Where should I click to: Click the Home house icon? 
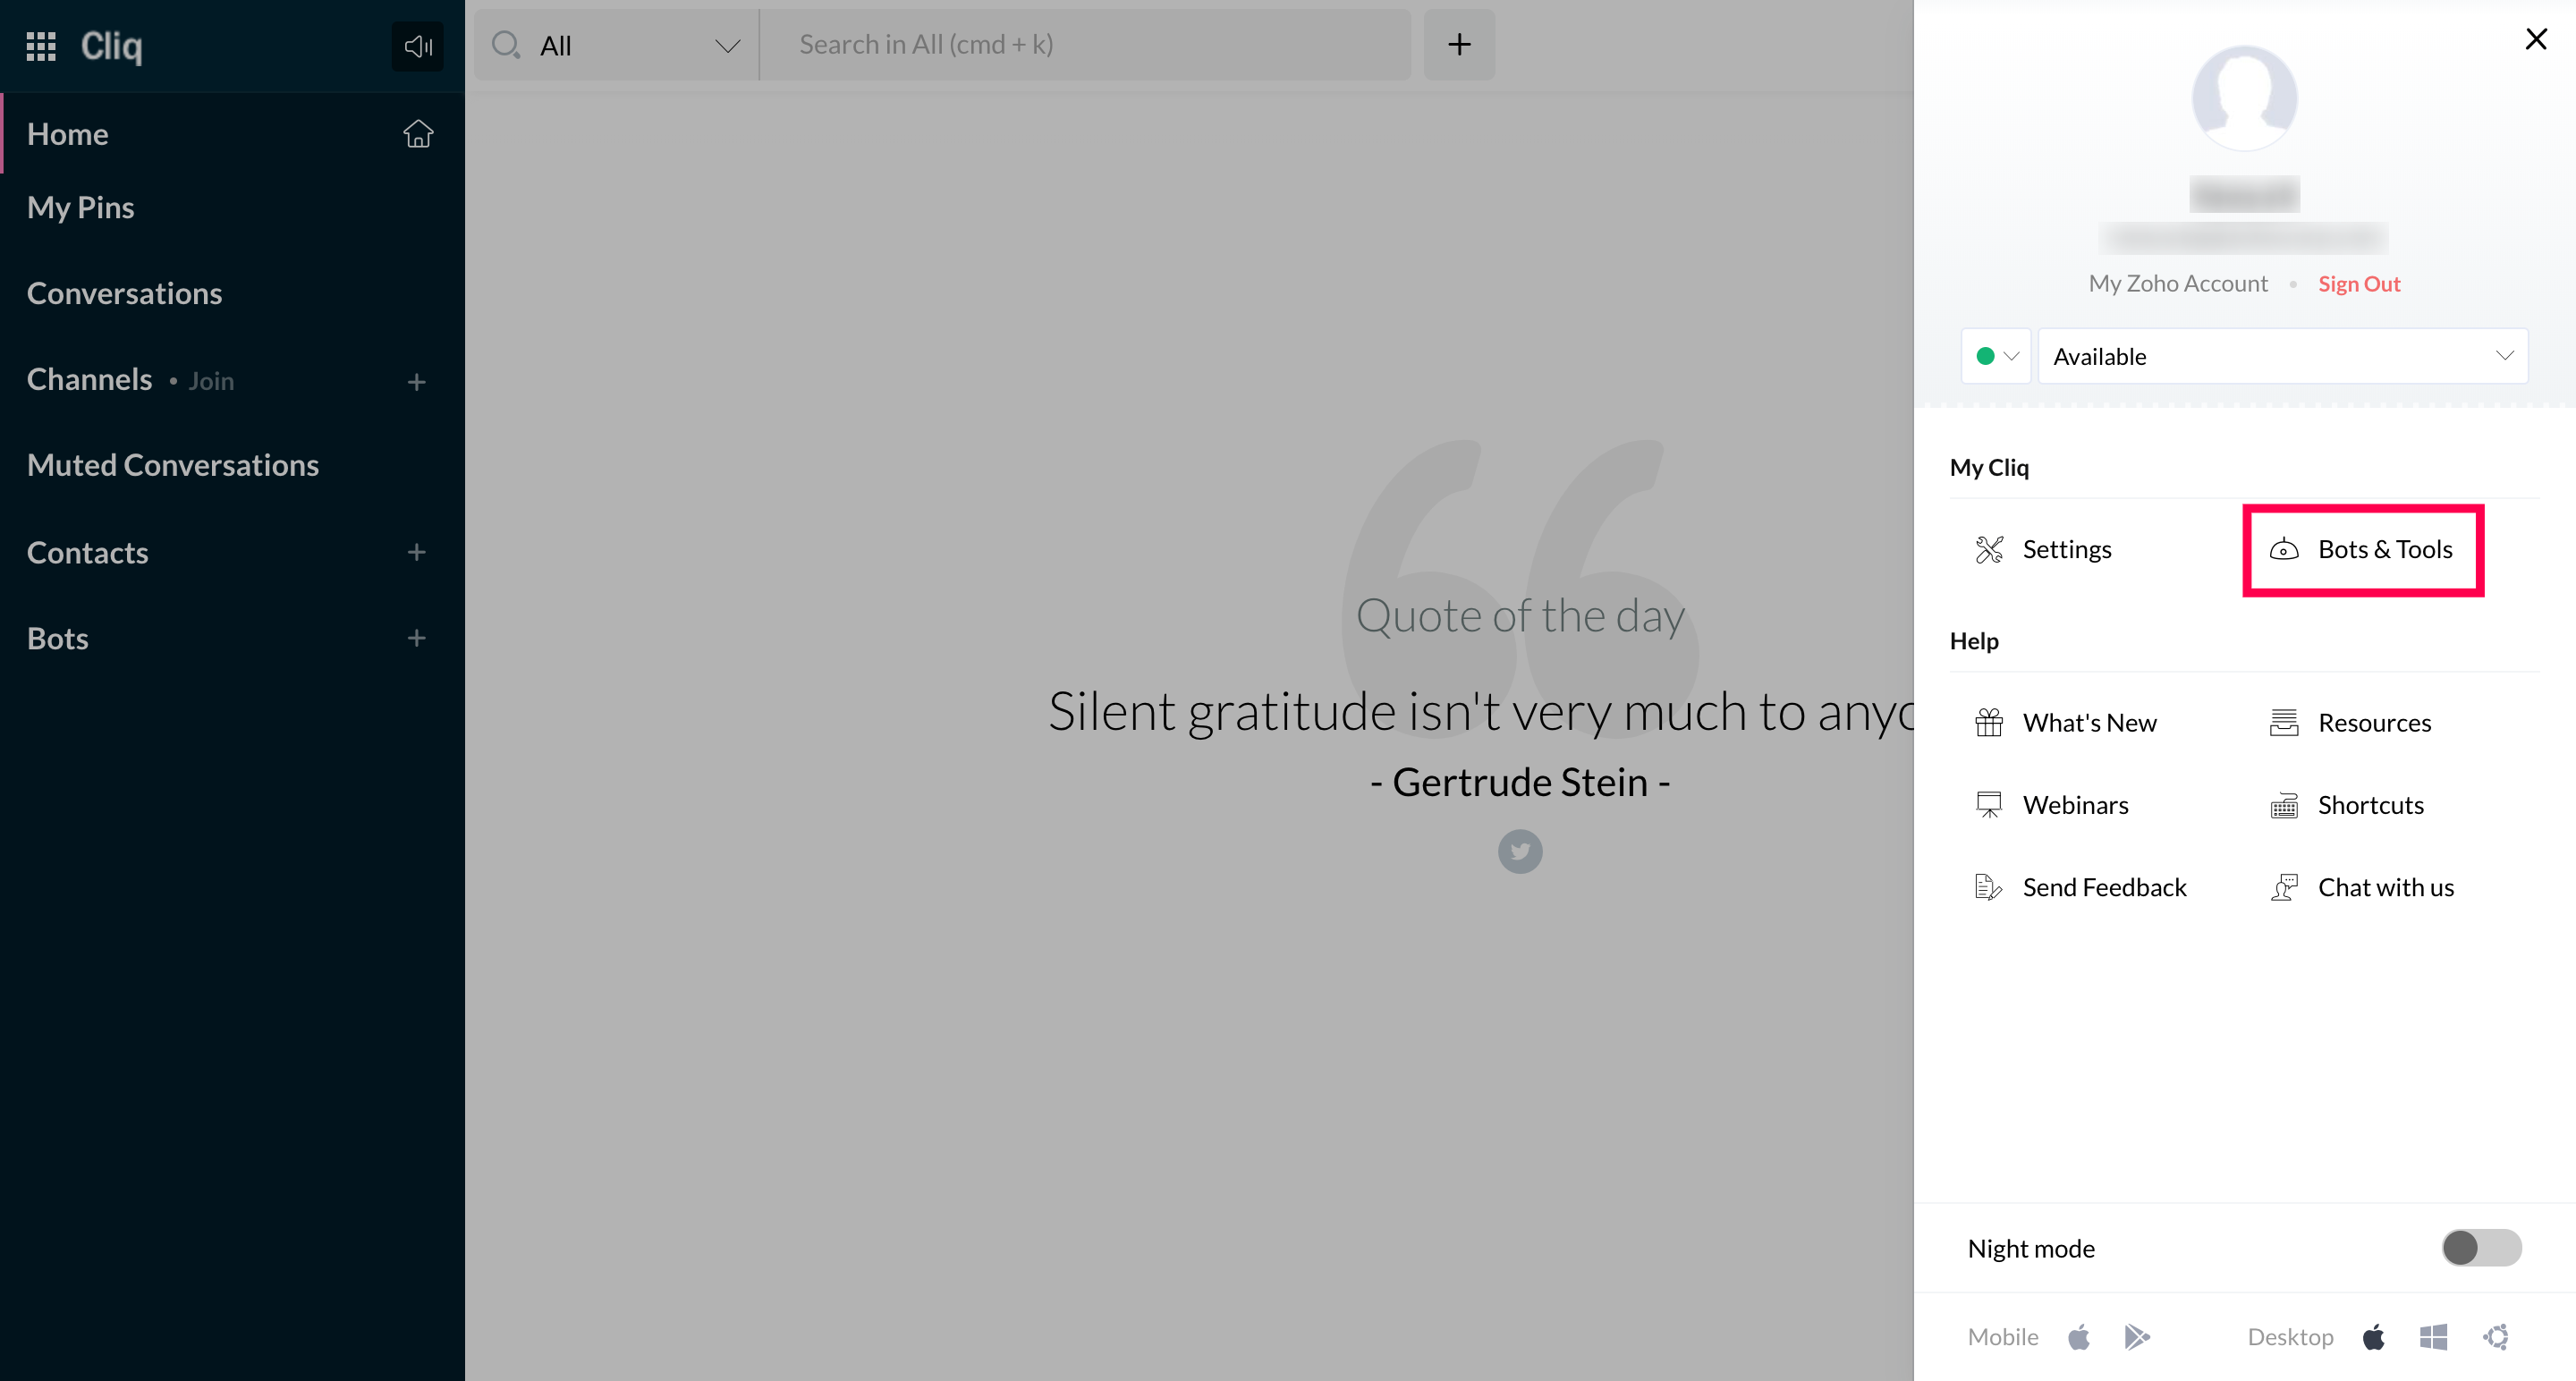pyautogui.click(x=418, y=133)
